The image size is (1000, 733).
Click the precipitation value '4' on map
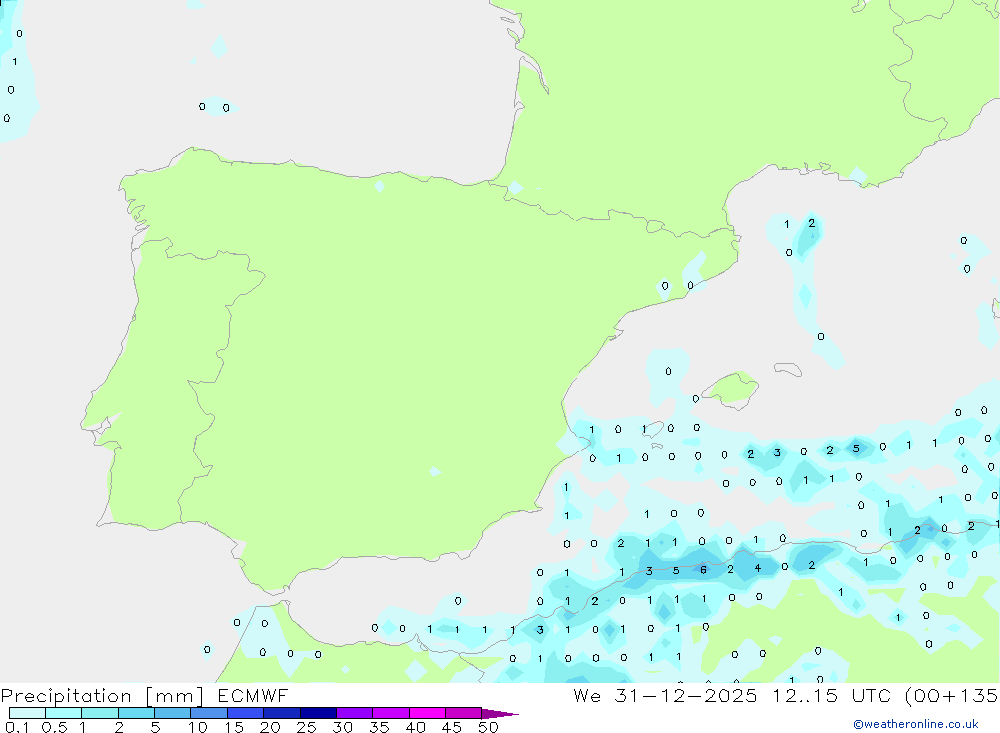coord(758,568)
